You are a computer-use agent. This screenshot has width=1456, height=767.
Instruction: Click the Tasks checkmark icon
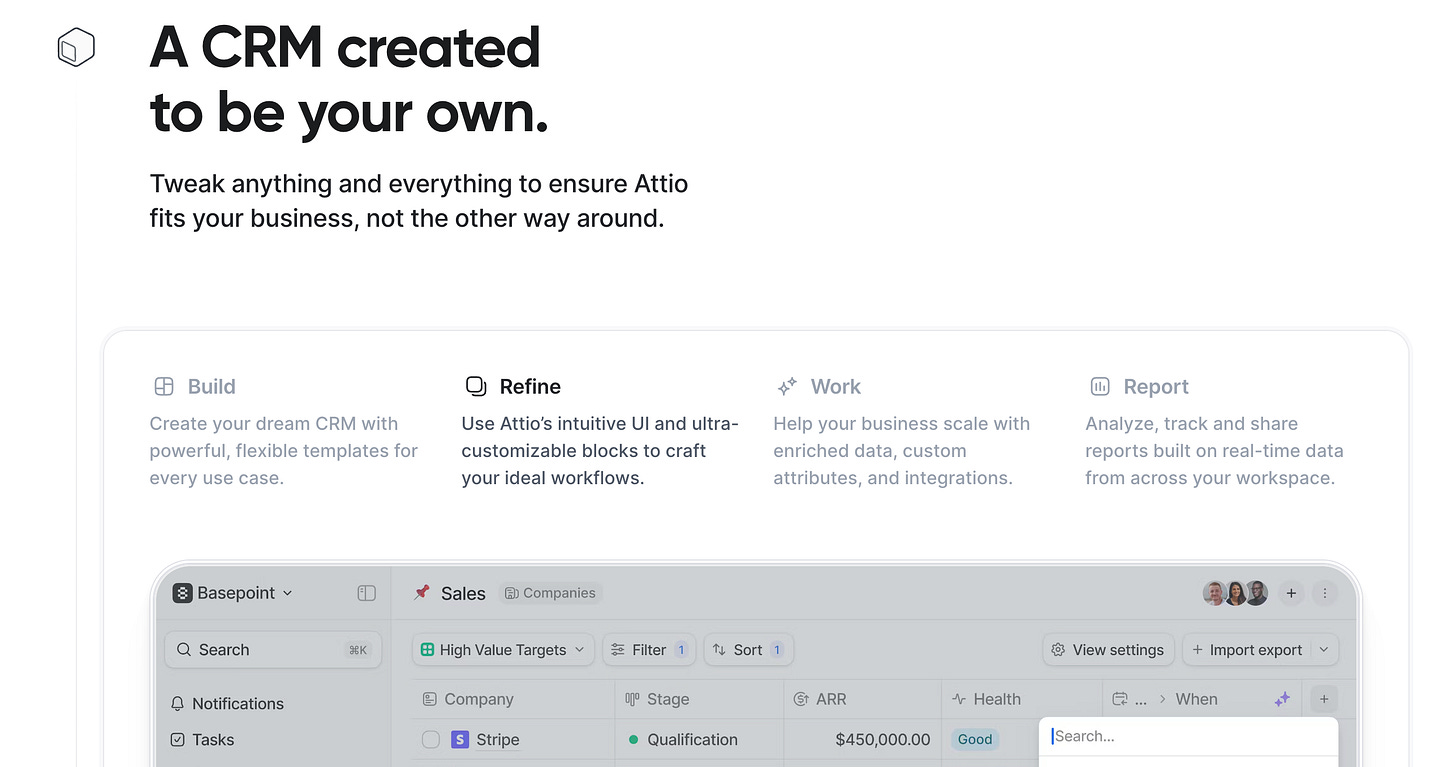178,740
